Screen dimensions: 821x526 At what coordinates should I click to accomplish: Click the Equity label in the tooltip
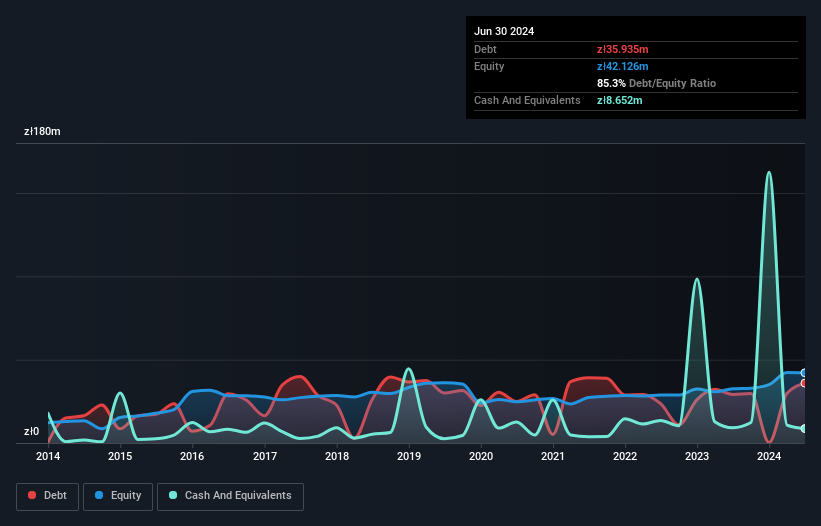489,66
